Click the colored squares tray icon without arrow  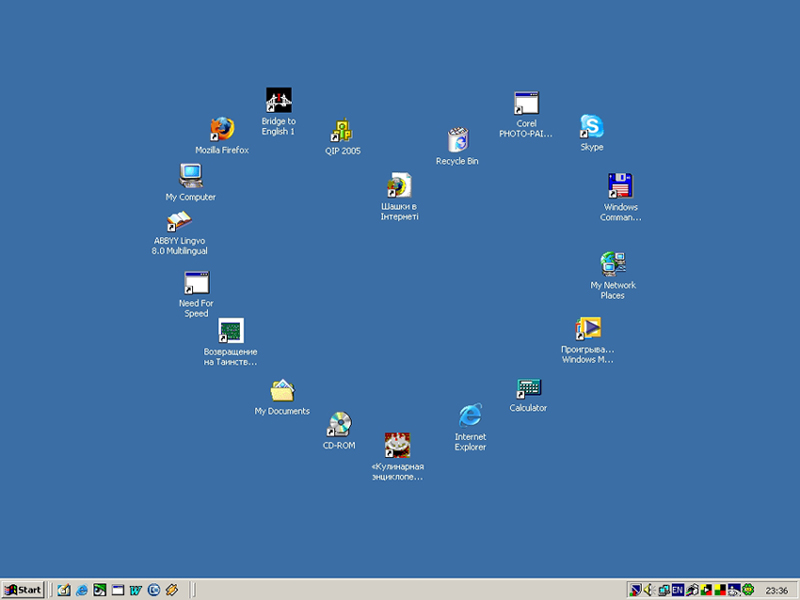tap(720, 590)
